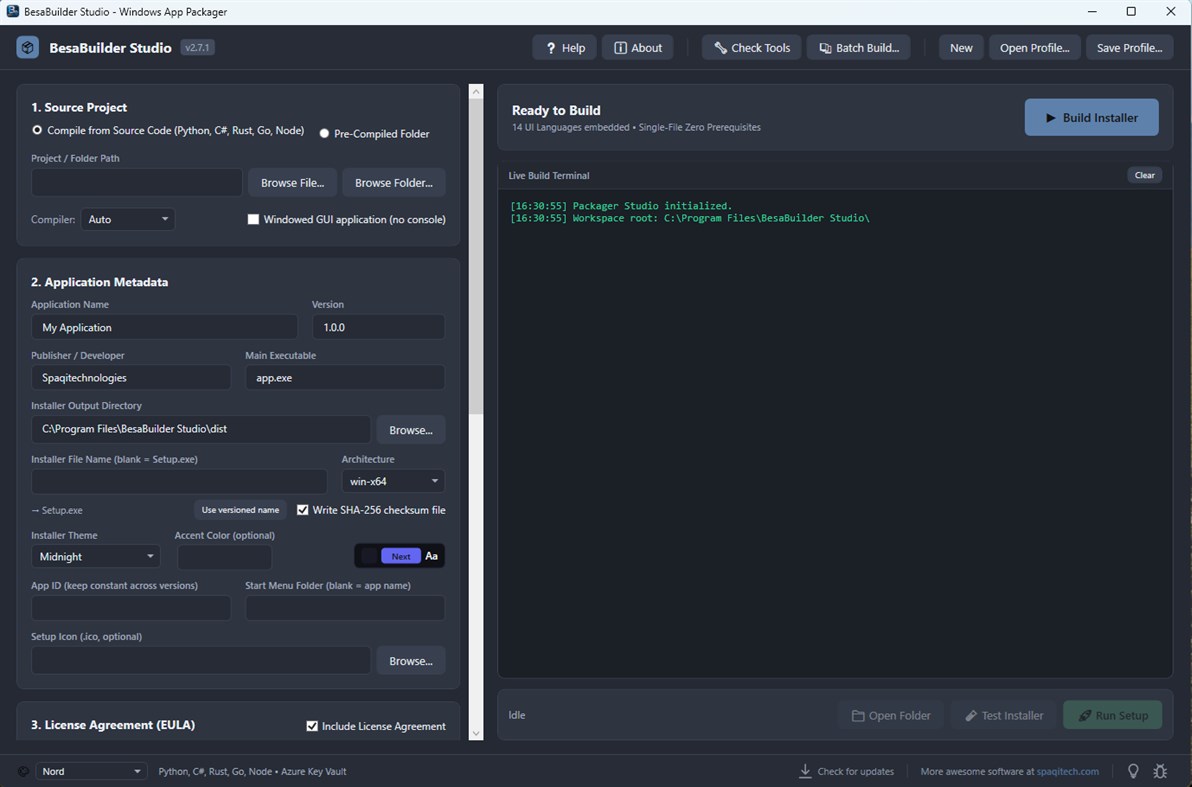Uncheck Write SHA-256 checksum file

[303, 509]
